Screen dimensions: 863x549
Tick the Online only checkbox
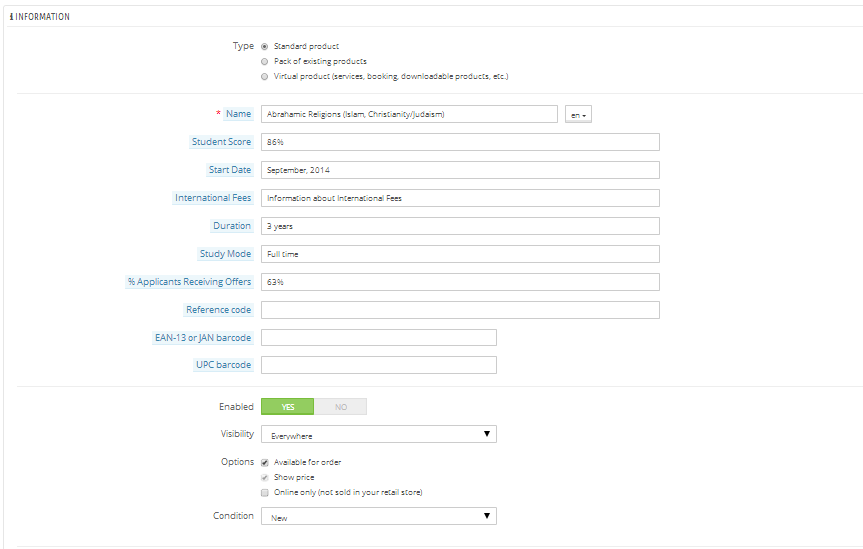(265, 492)
